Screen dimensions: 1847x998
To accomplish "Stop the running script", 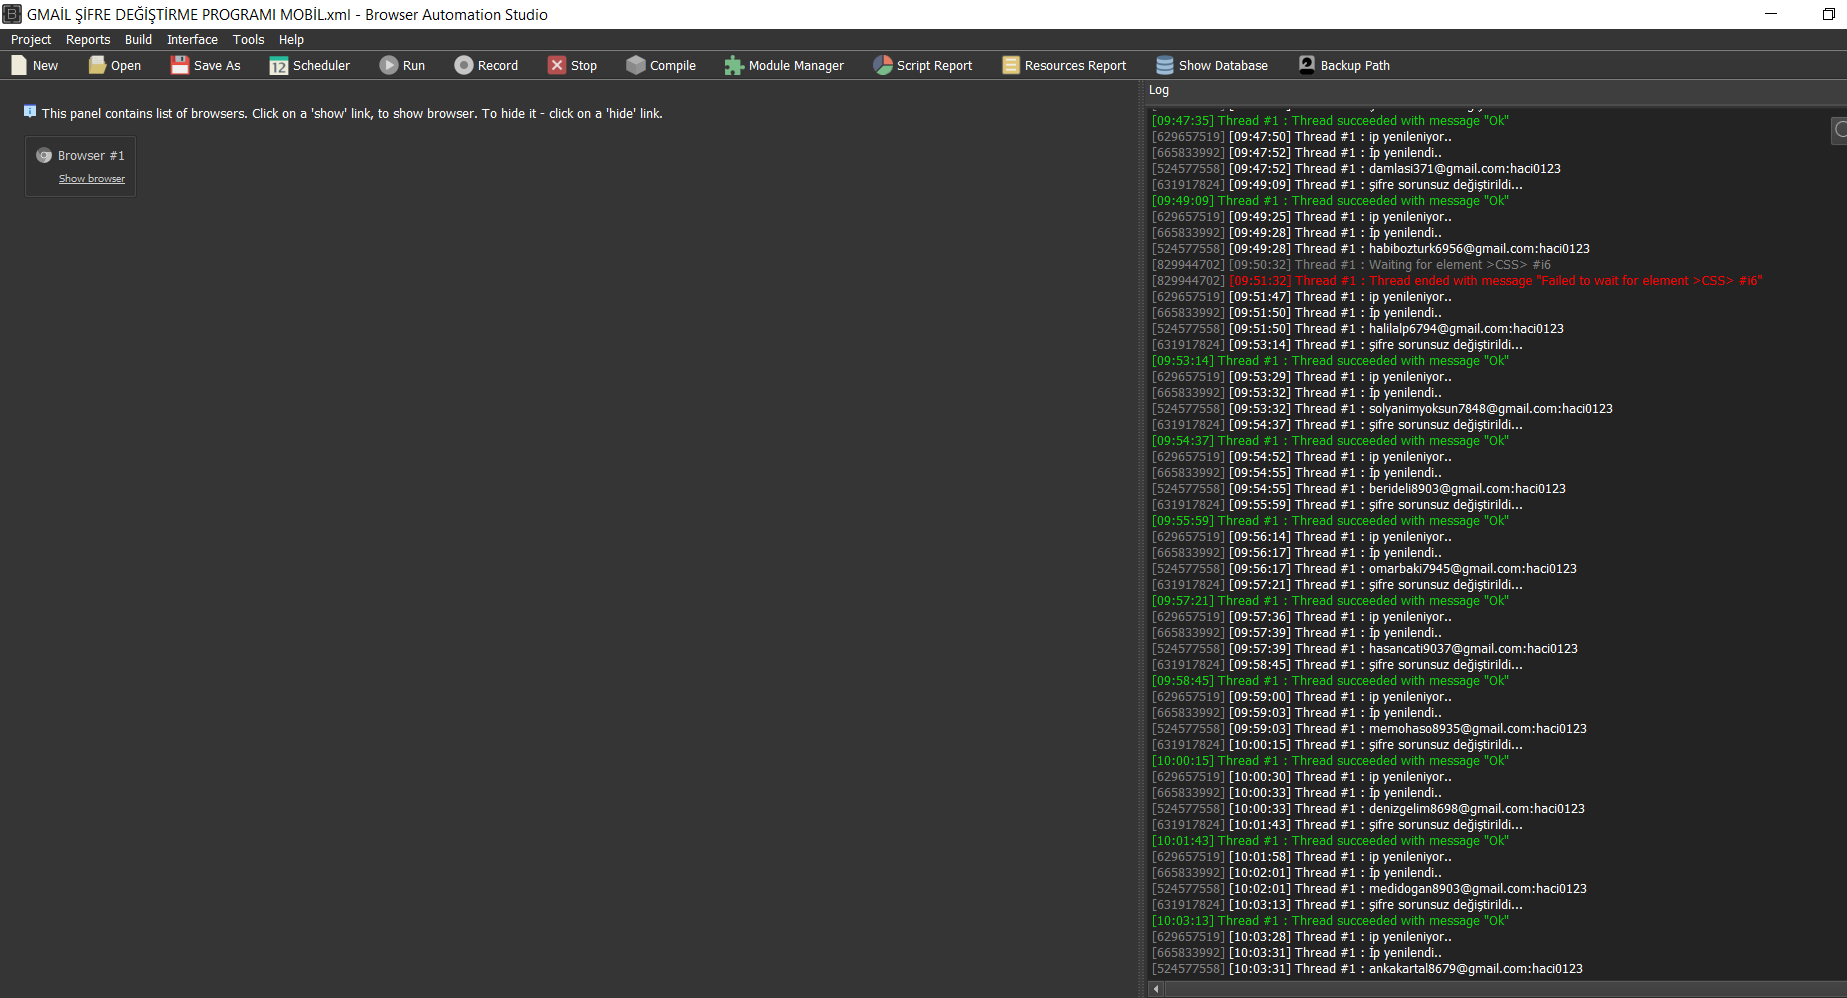I will point(573,65).
